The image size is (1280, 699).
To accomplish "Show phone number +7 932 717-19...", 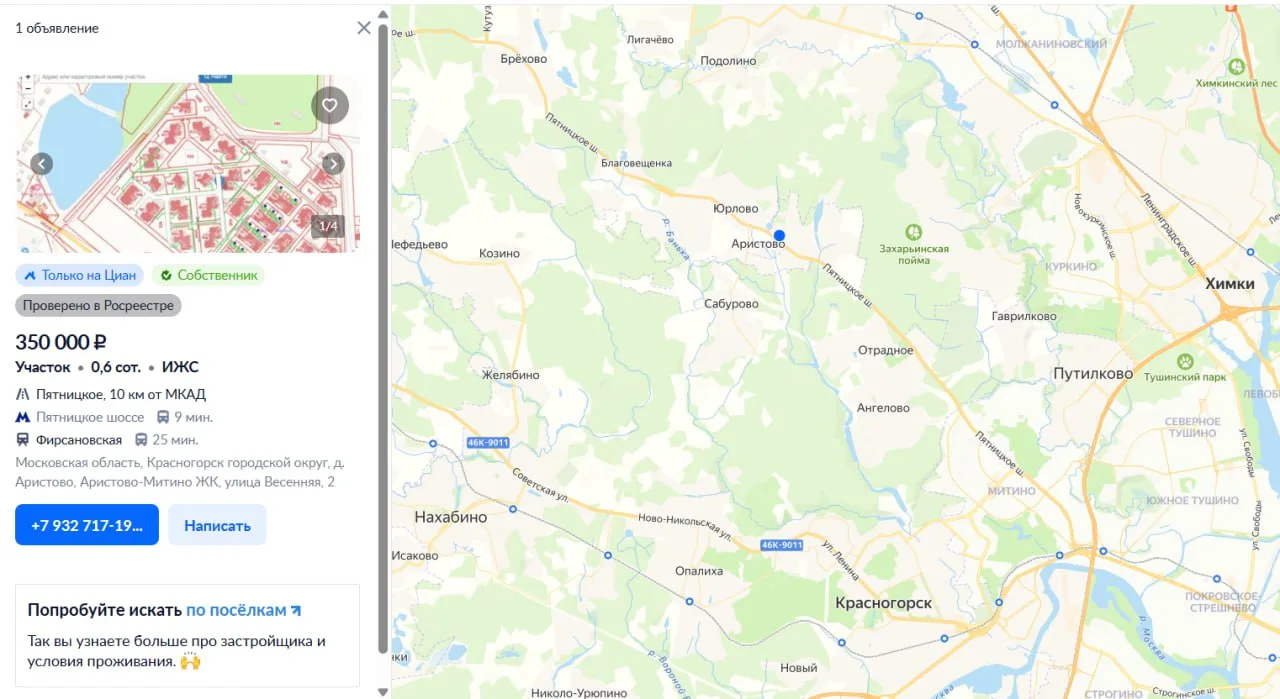I will [x=87, y=525].
